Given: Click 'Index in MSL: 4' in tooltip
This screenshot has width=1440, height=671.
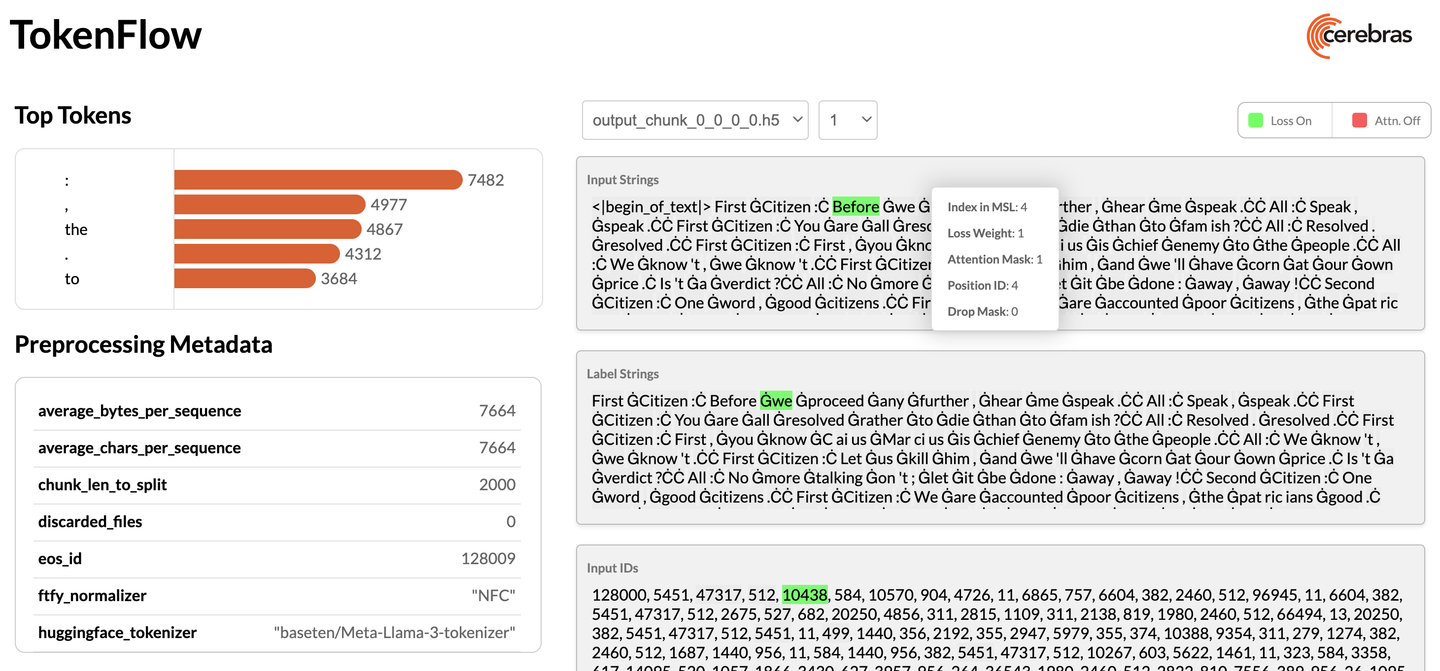Looking at the screenshot, I should point(987,207).
